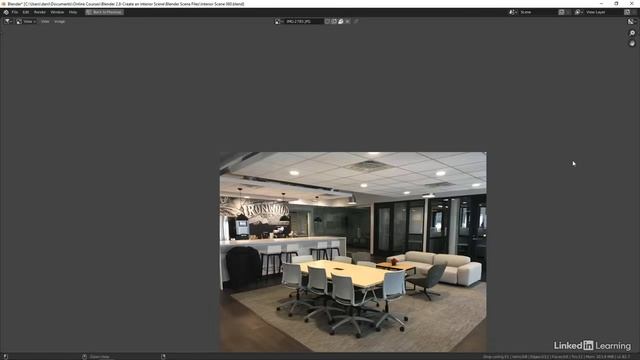Click status bar left mouse icon
640x360 pixels.
click(x=5, y=357)
